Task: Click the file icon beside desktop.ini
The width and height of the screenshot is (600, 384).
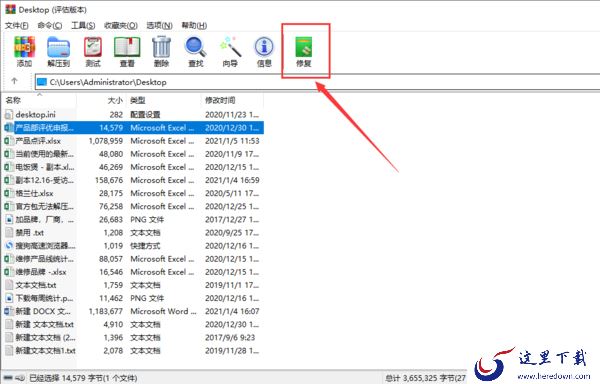Action: [x=8, y=114]
